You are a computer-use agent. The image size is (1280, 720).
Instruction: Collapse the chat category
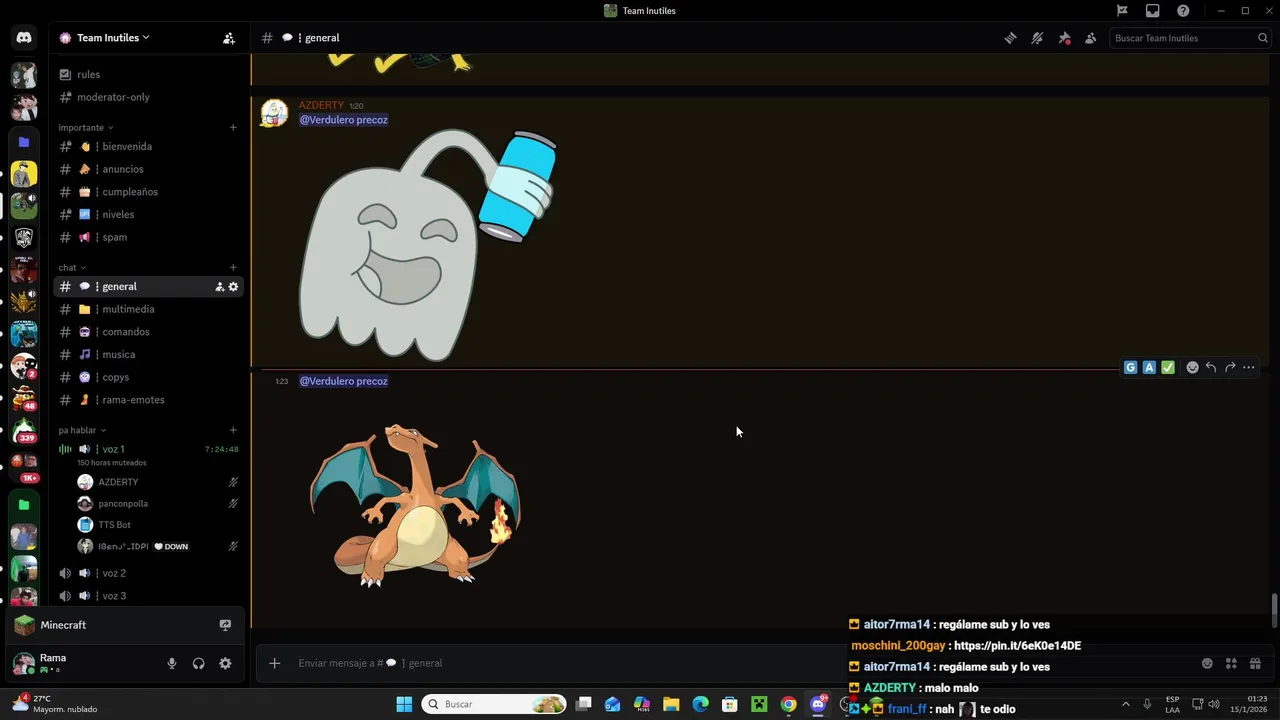click(x=71, y=268)
